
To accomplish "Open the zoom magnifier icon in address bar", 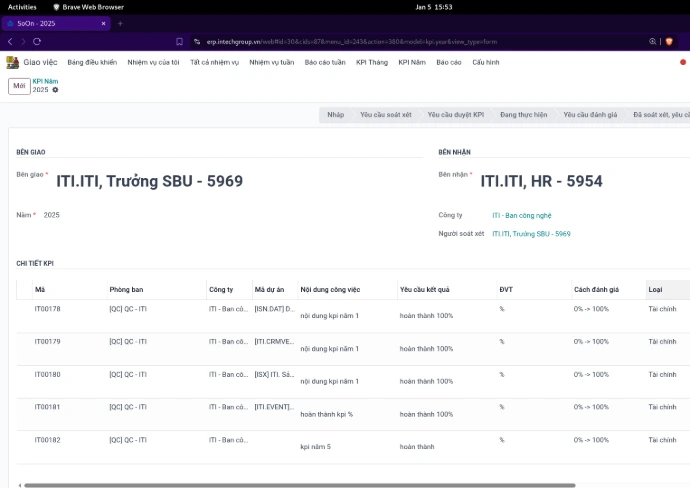I will [653, 42].
